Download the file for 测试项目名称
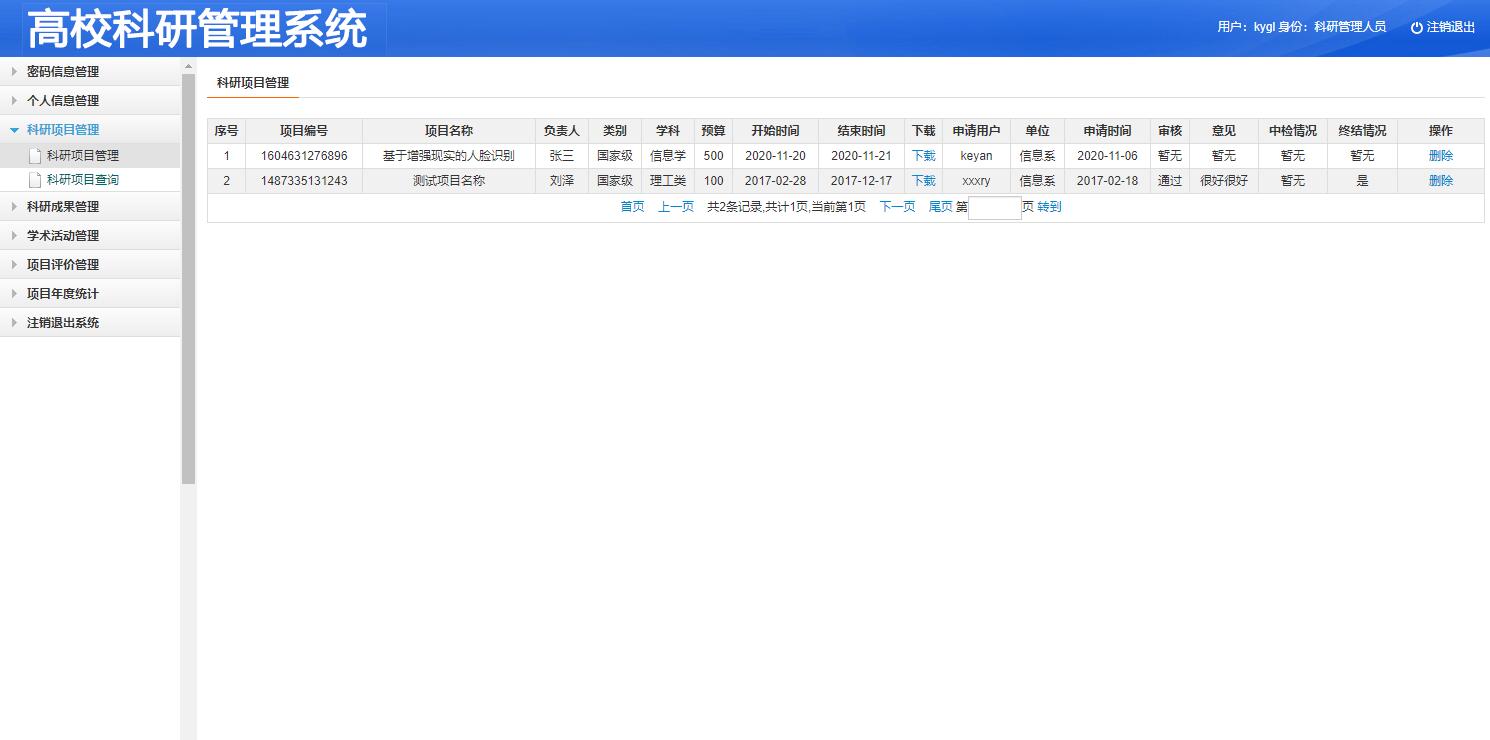 pos(923,181)
